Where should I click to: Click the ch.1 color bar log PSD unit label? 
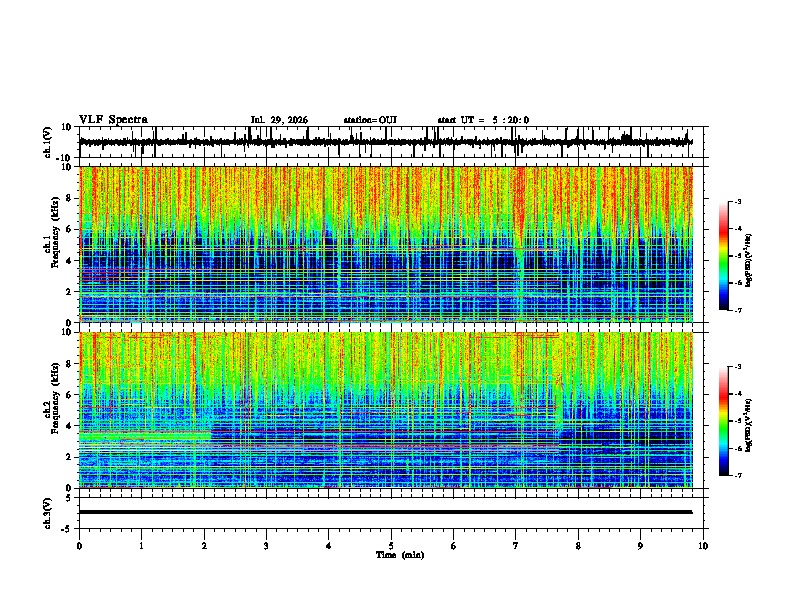pos(749,260)
